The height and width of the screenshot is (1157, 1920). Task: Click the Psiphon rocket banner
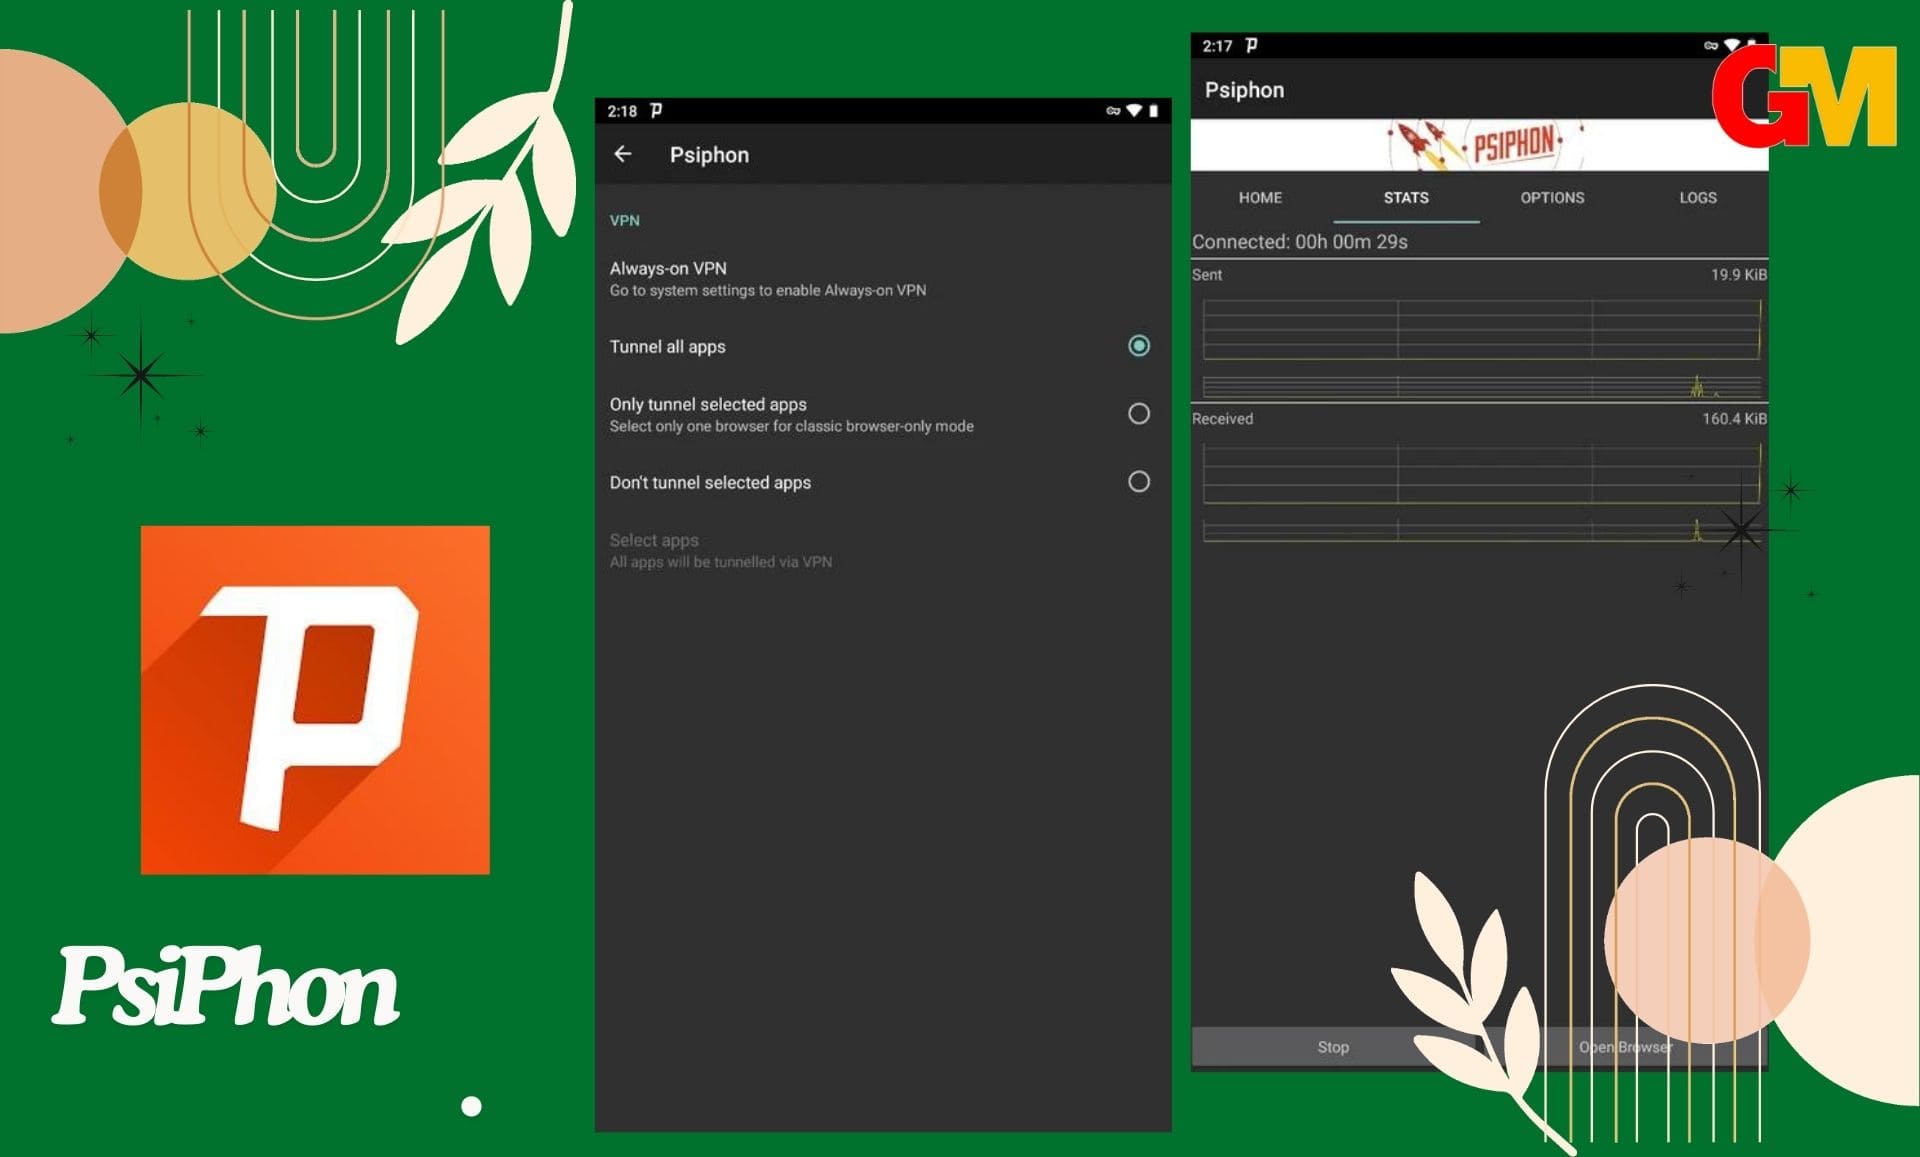point(1478,145)
